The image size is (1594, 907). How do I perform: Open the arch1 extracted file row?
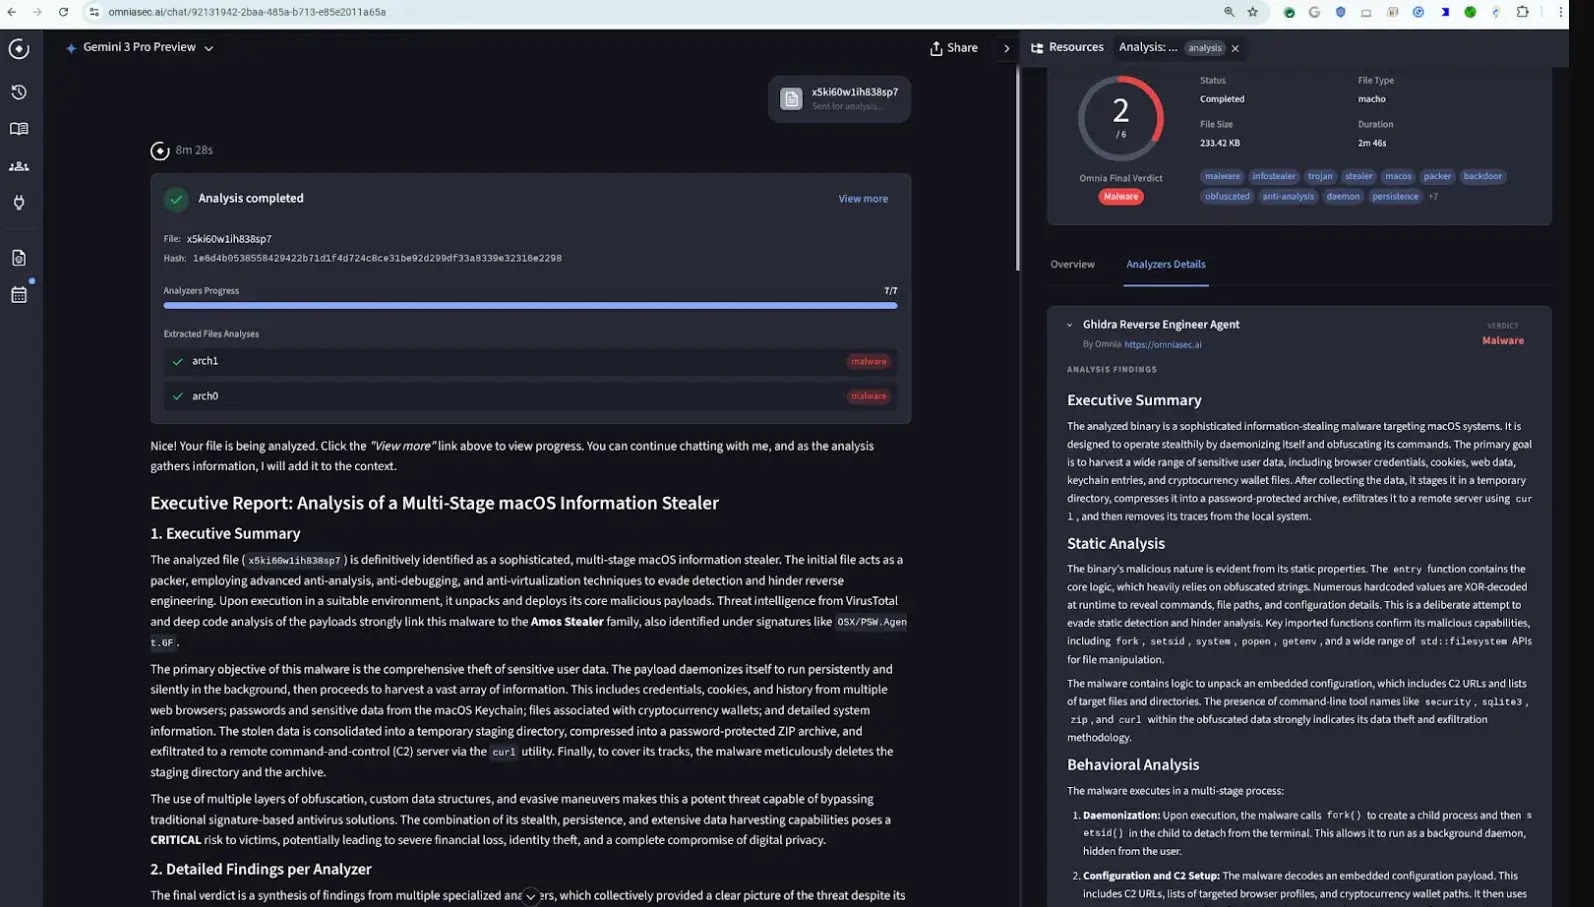(x=530, y=361)
